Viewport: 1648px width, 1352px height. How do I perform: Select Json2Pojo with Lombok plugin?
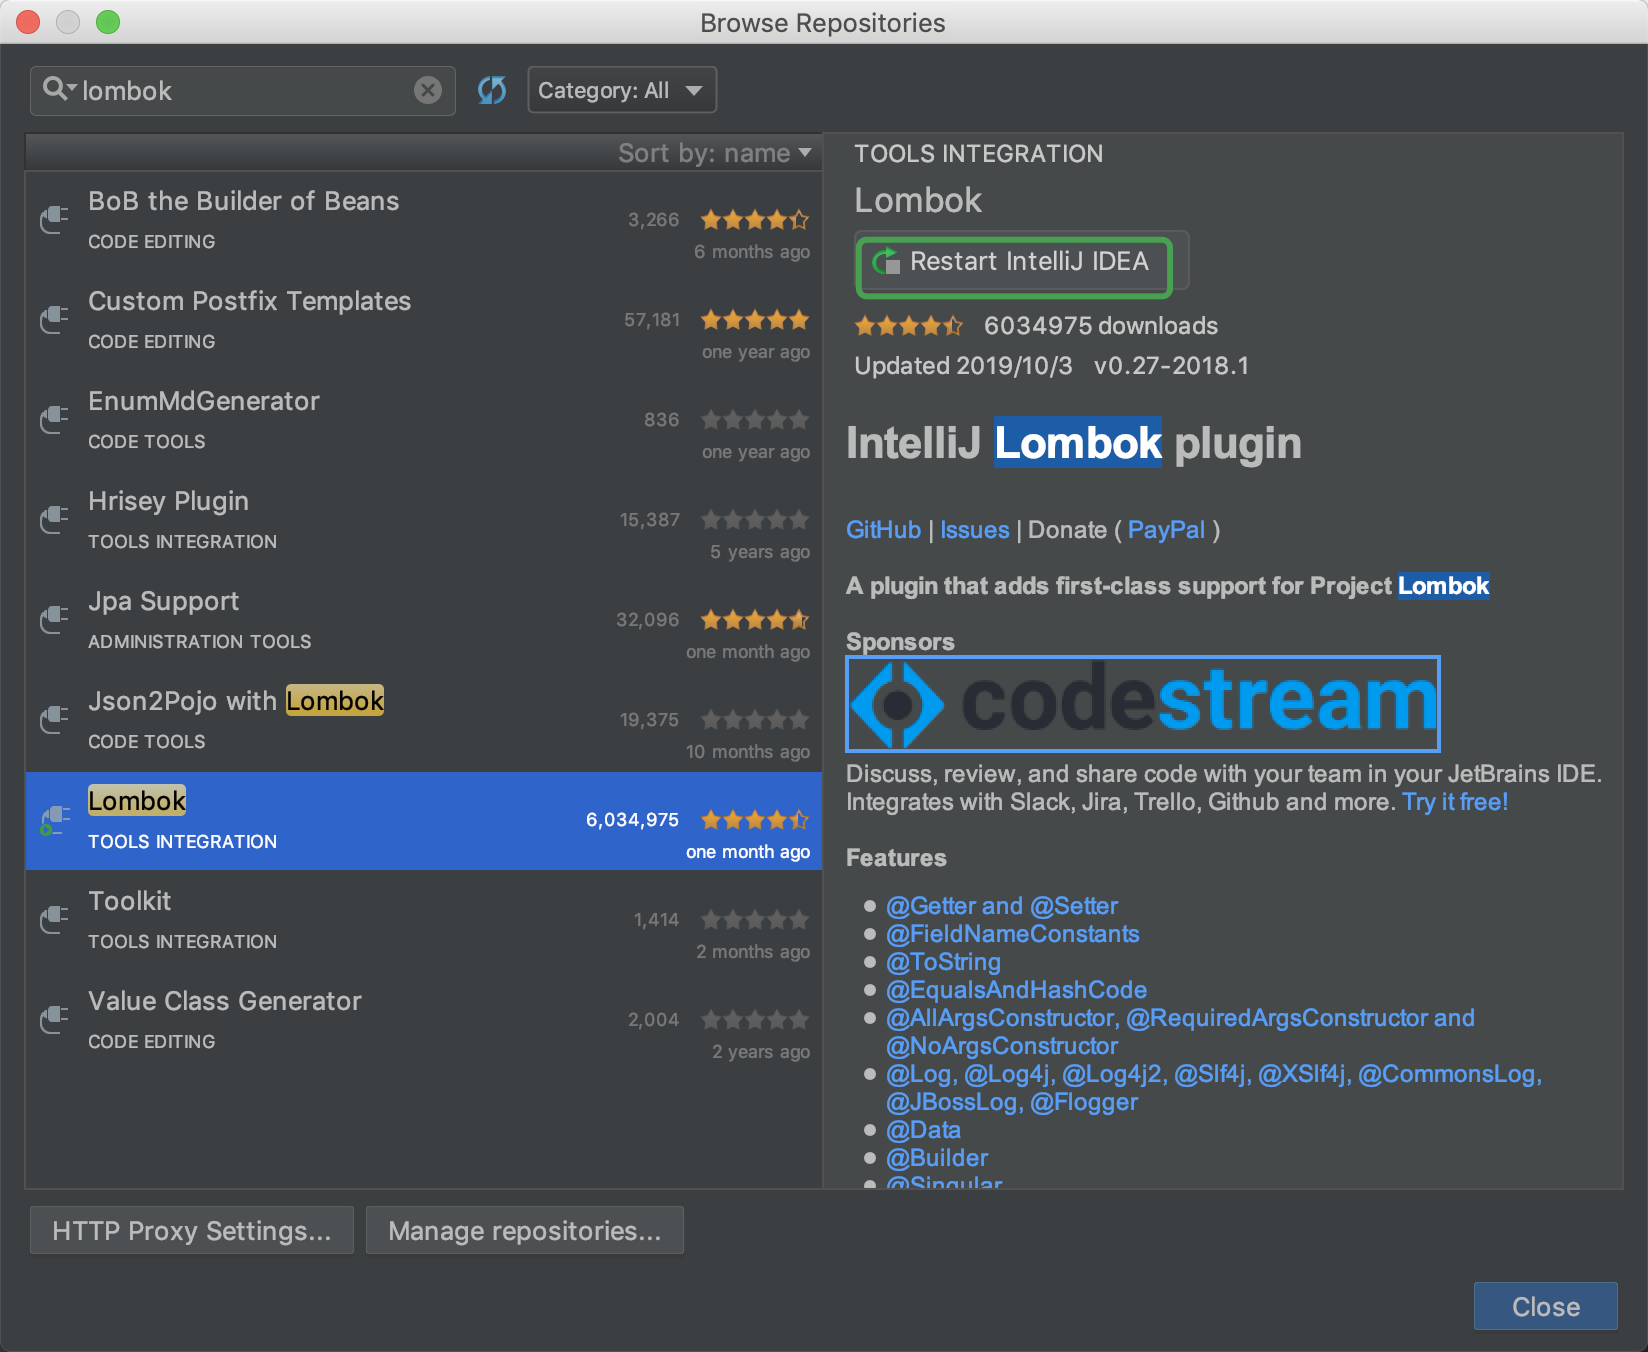point(423,721)
